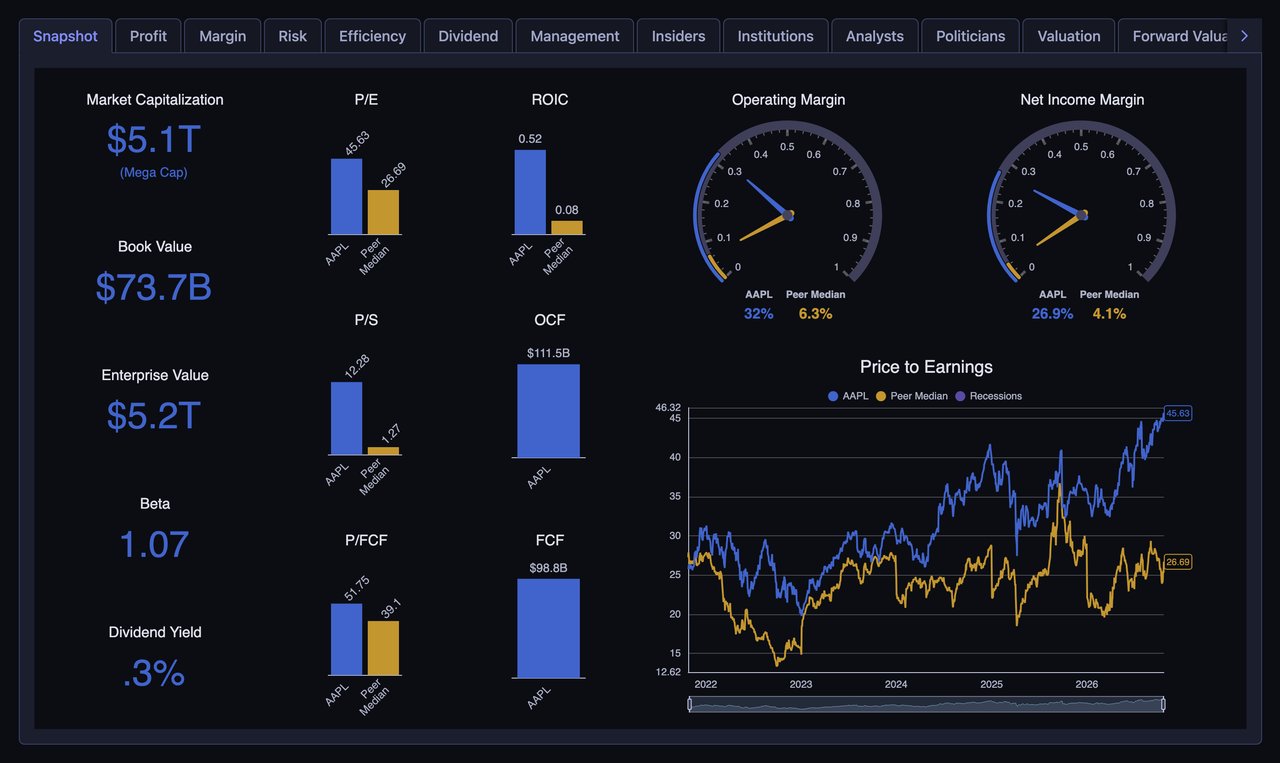
Task: Toggle Recessions shading in the chart legend
Action: click(x=988, y=396)
